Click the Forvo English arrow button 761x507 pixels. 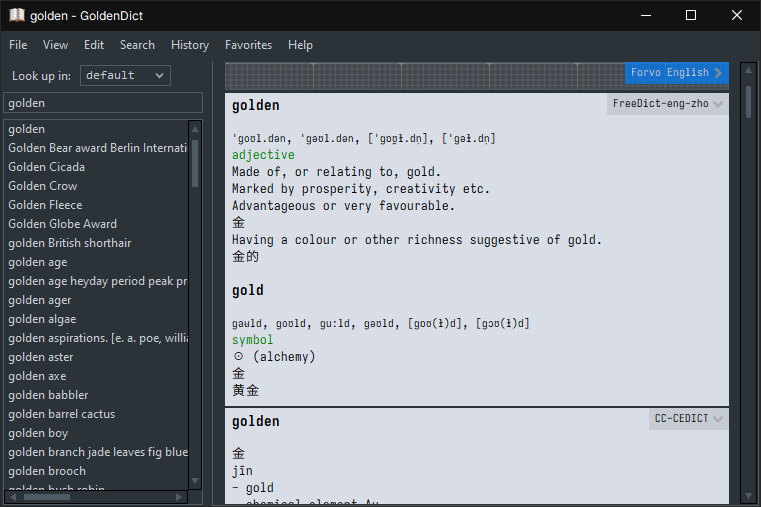pos(718,73)
